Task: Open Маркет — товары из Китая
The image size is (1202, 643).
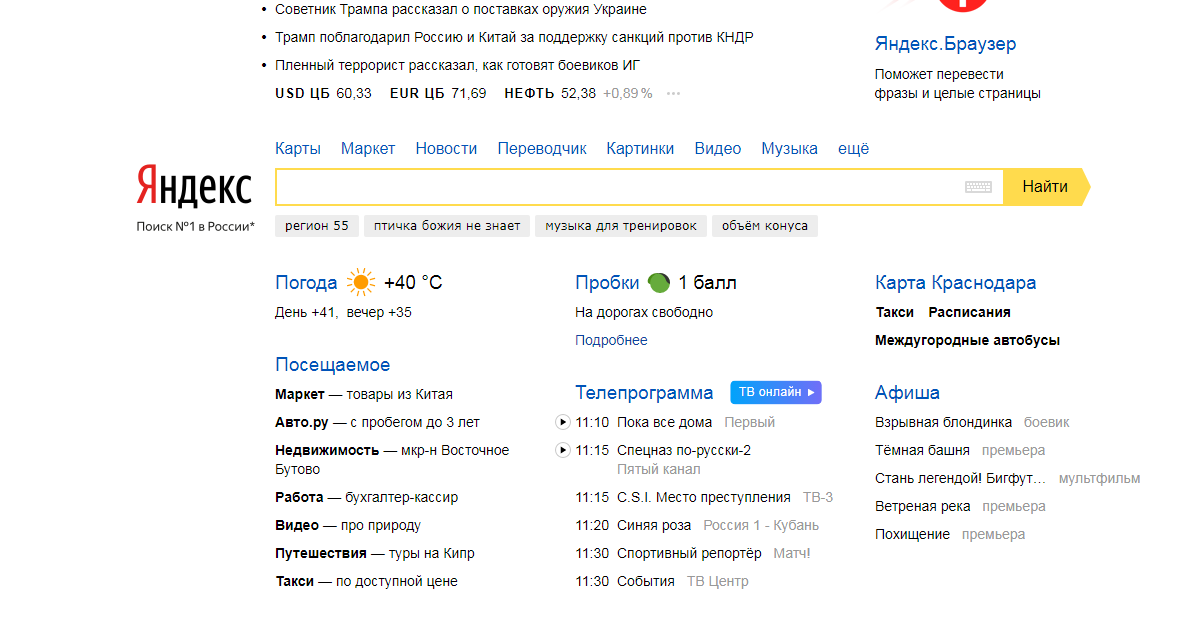Action: pyautogui.click(x=364, y=394)
